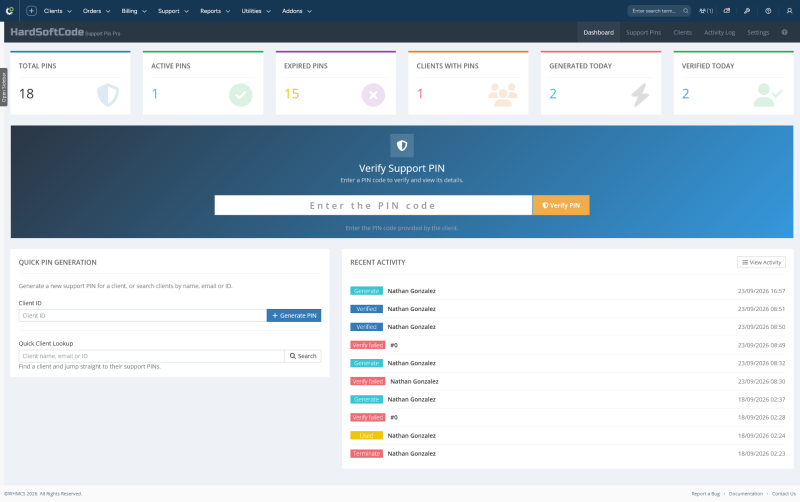This screenshot has width=800, height=502.
Task: Click the red Terminate badge
Action: pyautogui.click(x=366, y=454)
